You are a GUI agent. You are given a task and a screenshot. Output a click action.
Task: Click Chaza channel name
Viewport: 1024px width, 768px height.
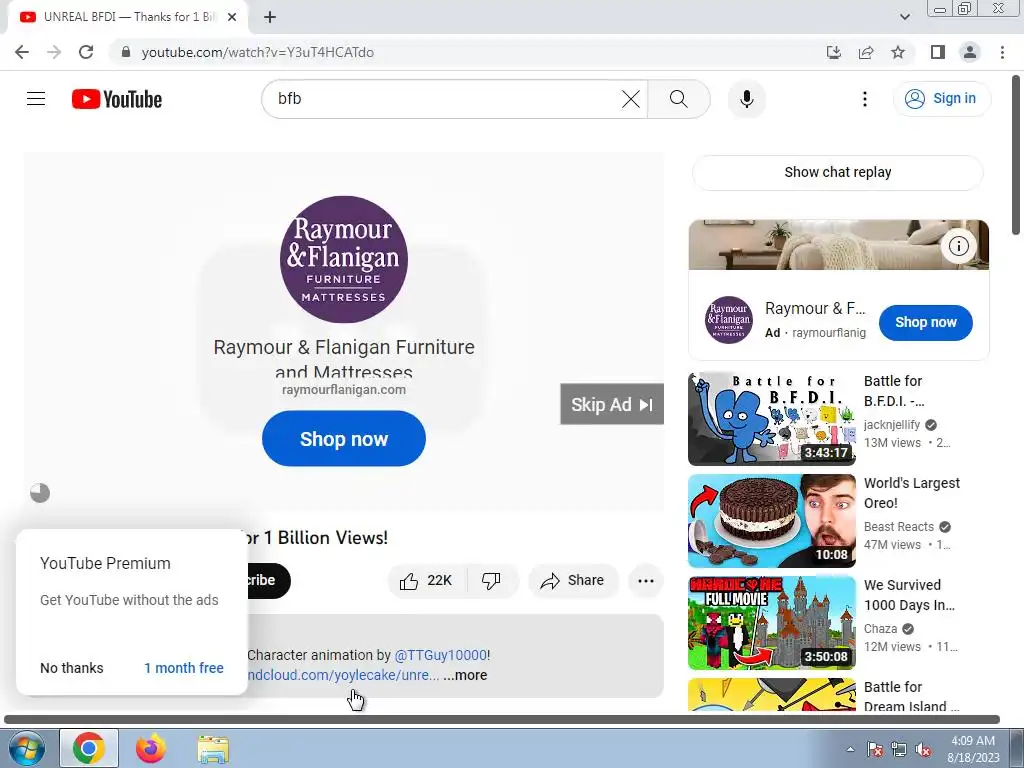pyautogui.click(x=880, y=629)
